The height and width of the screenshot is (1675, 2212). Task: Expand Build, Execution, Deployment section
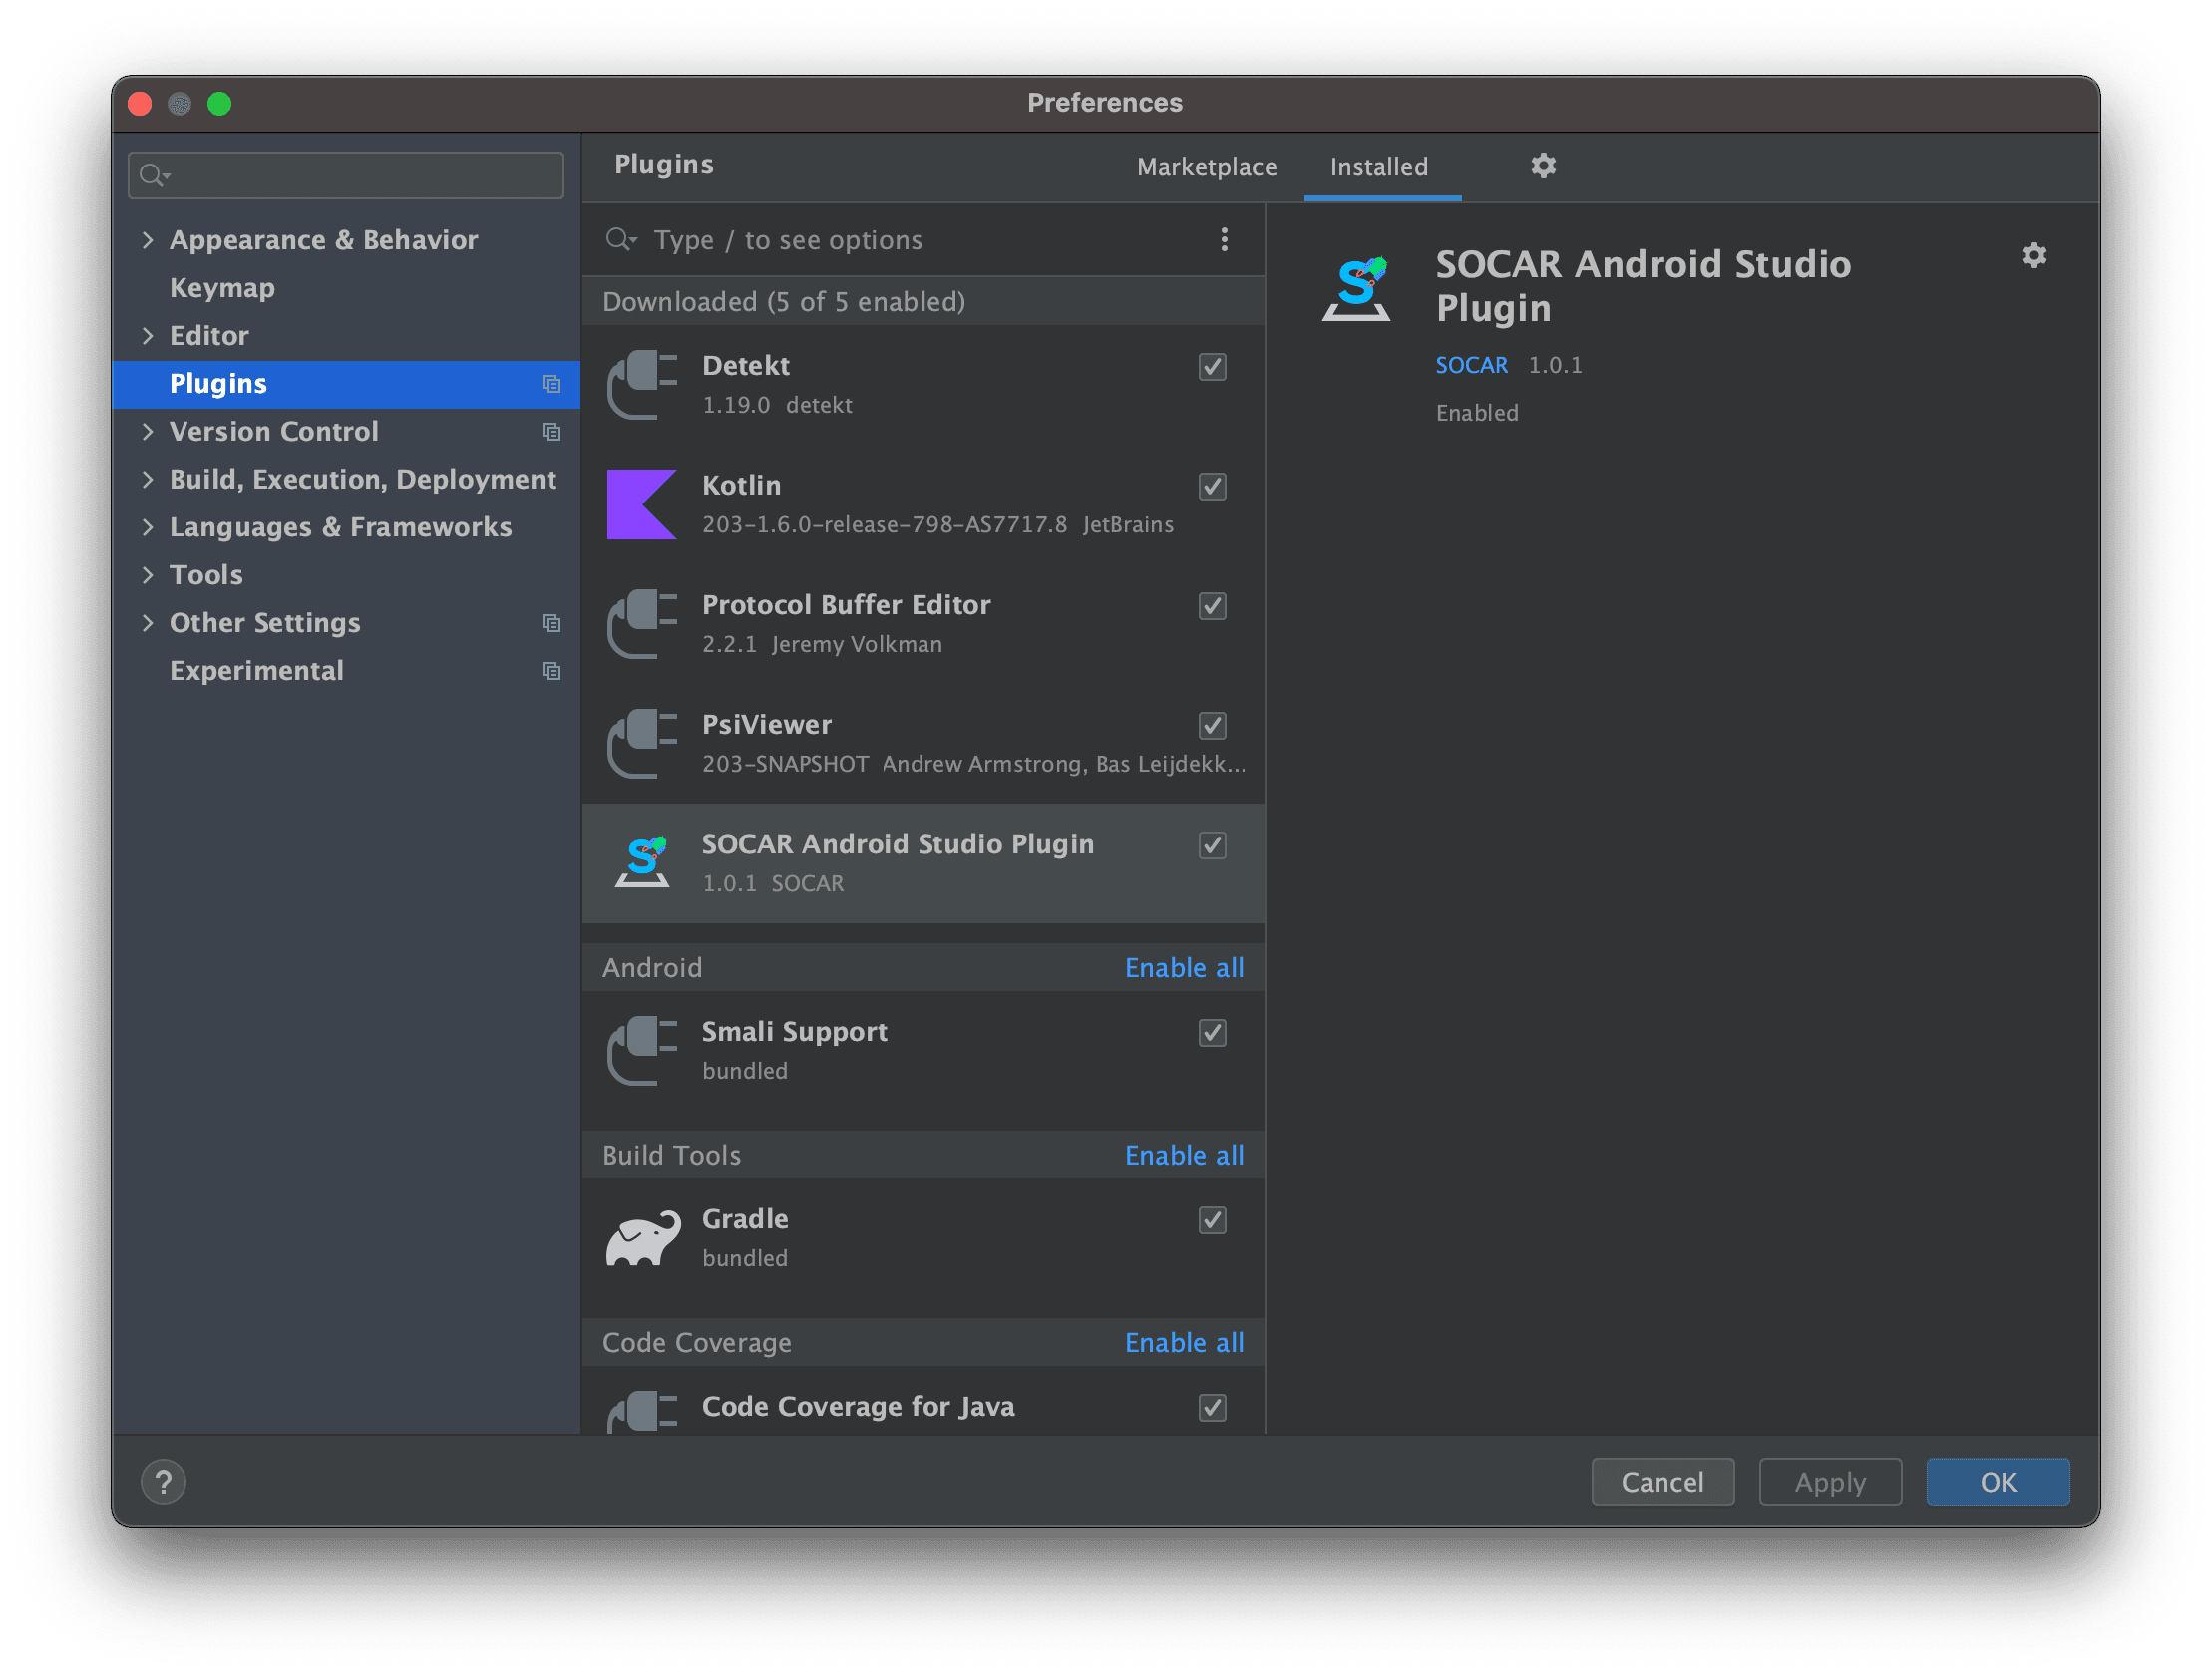[x=148, y=479]
